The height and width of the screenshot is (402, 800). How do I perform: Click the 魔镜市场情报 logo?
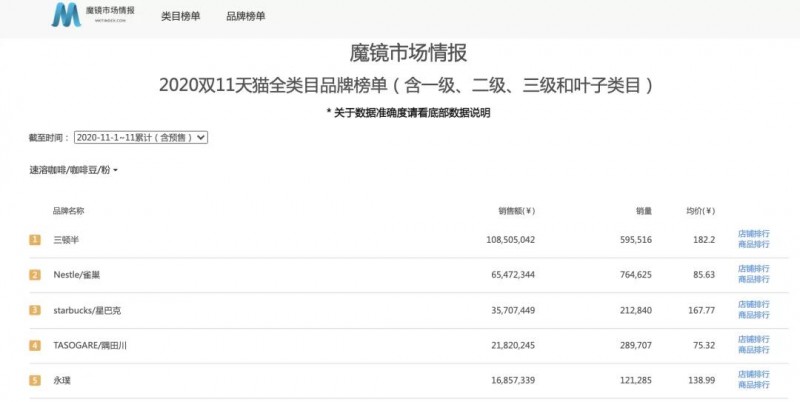(93, 15)
